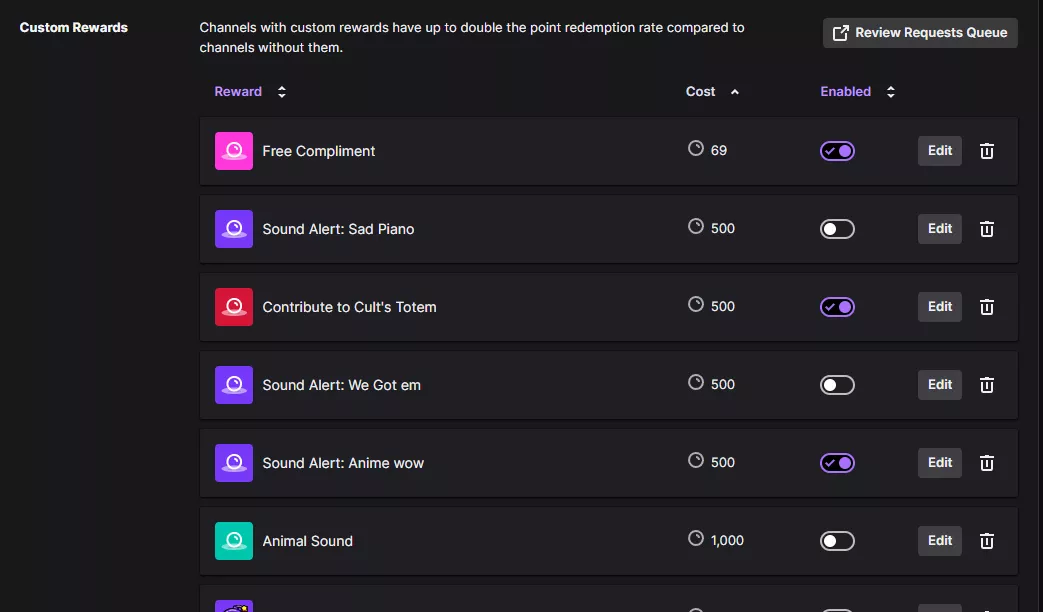1043x612 pixels.
Task: Click the Reward column header label
Action: (x=238, y=92)
